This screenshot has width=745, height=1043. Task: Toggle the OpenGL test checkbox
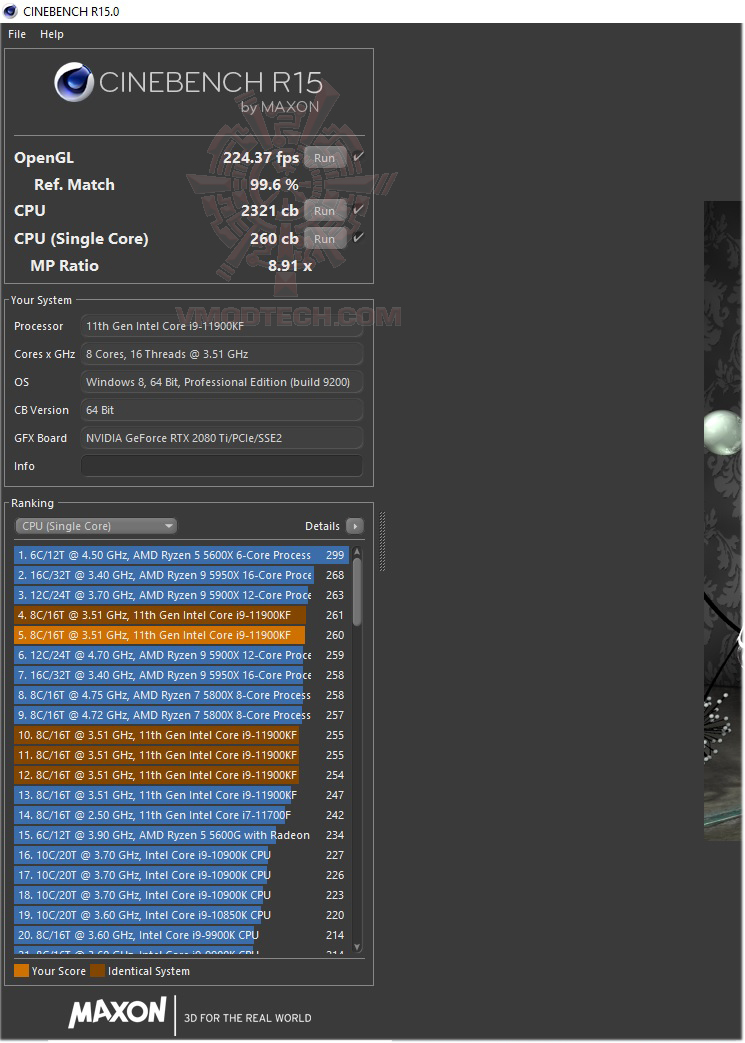pyautogui.click(x=359, y=157)
